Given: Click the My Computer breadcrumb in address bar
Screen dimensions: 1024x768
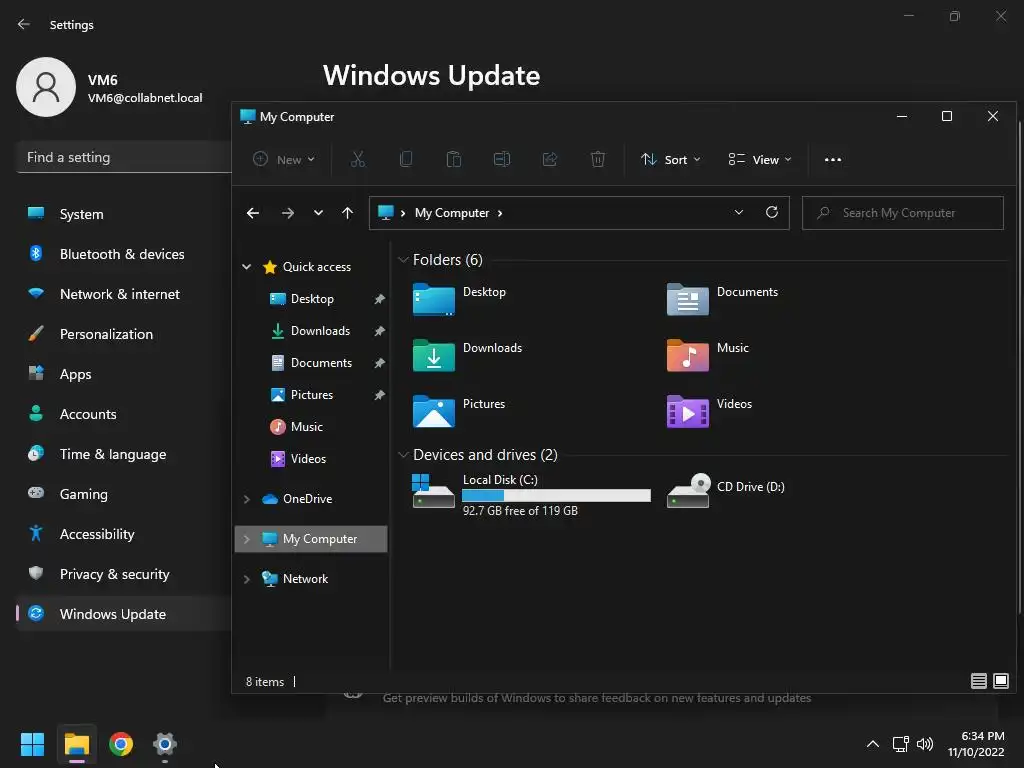Looking at the screenshot, I should pyautogui.click(x=452, y=213).
